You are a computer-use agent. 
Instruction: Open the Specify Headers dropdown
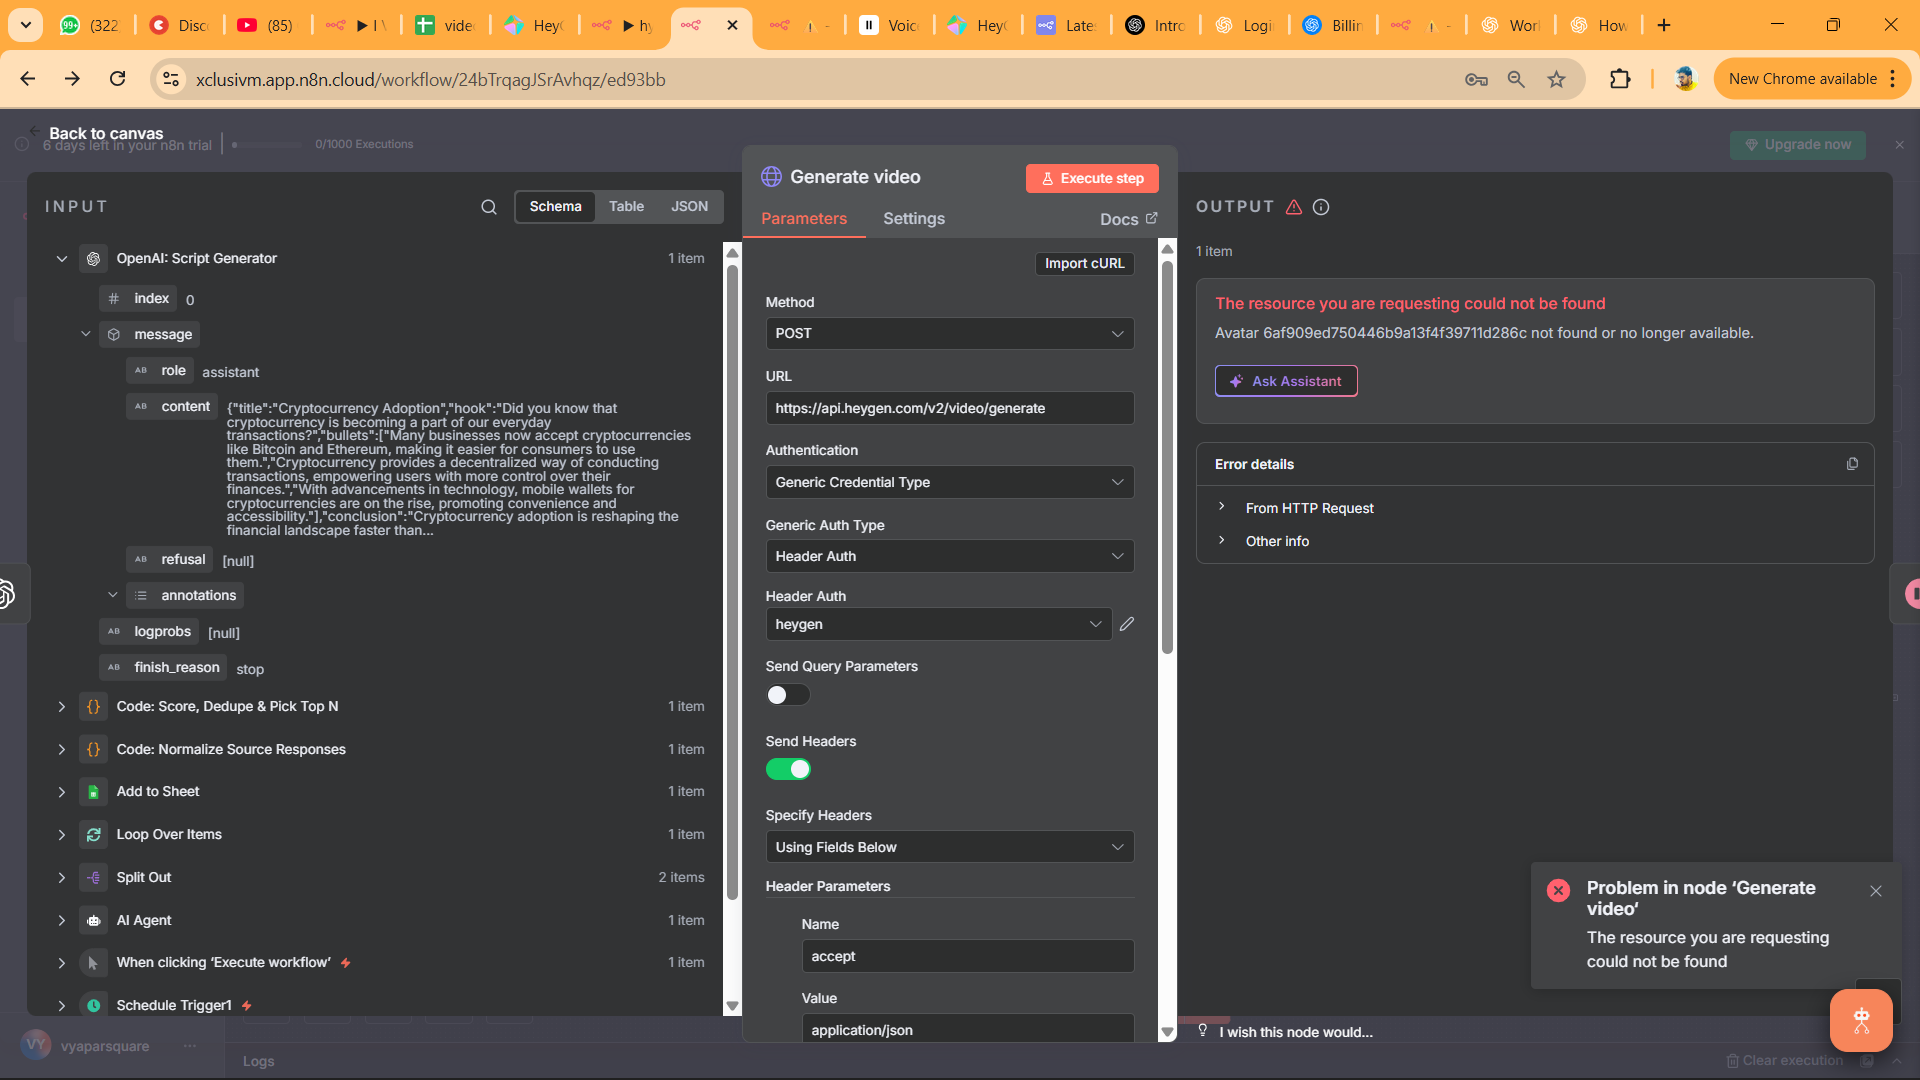click(x=948, y=847)
